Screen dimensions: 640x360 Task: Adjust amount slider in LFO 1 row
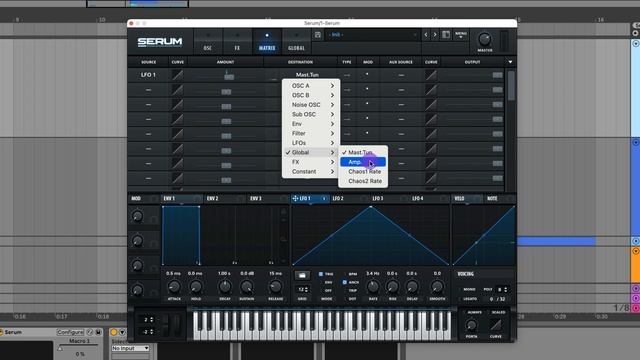click(229, 76)
